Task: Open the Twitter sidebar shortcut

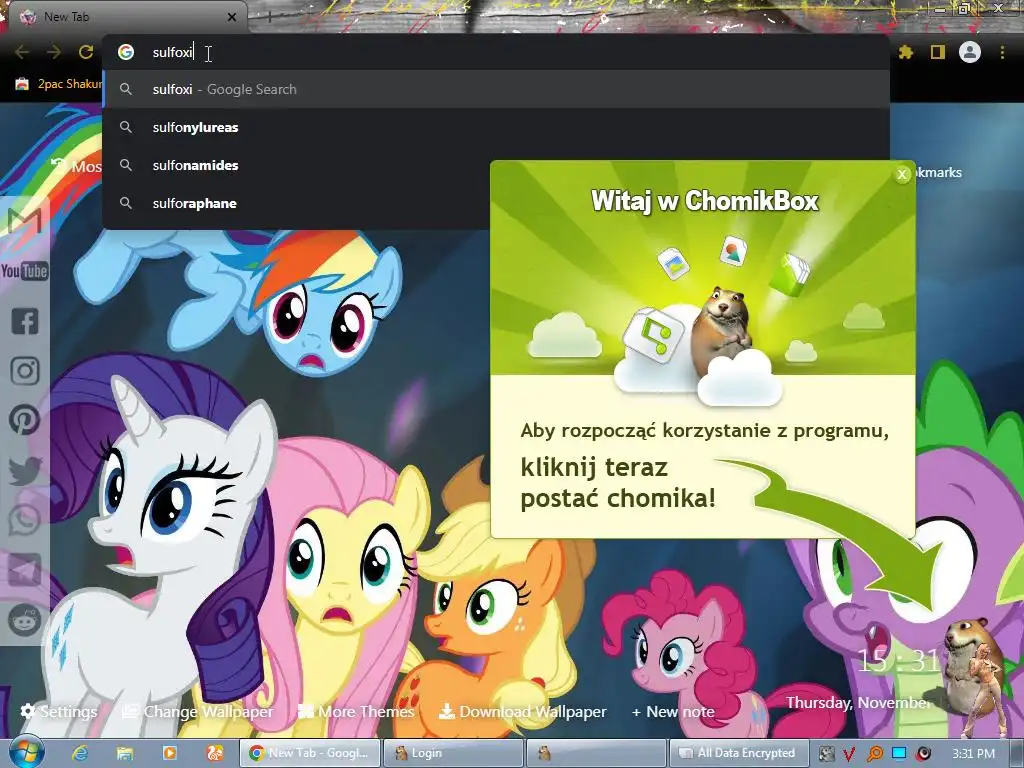Action: tap(25, 471)
